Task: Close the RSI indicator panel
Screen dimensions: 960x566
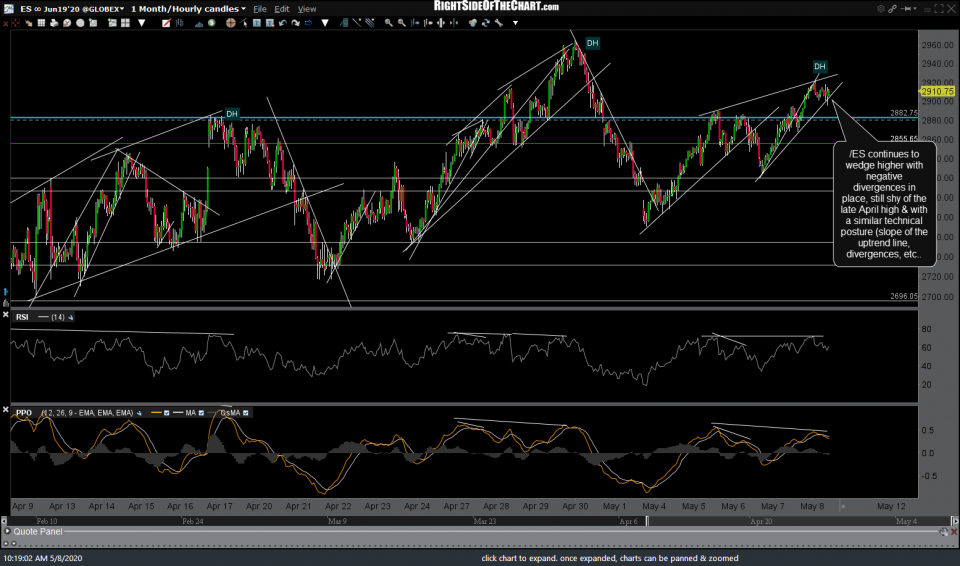Action: (x=6, y=314)
